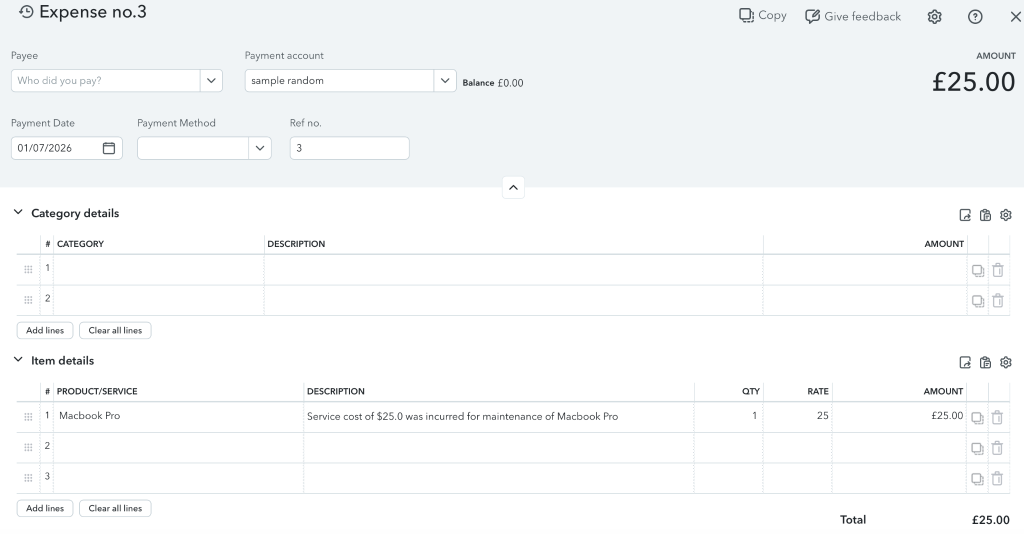Expand the Payment account dropdown arrow
Viewport: 1024px width, 534px height.
tap(445, 81)
